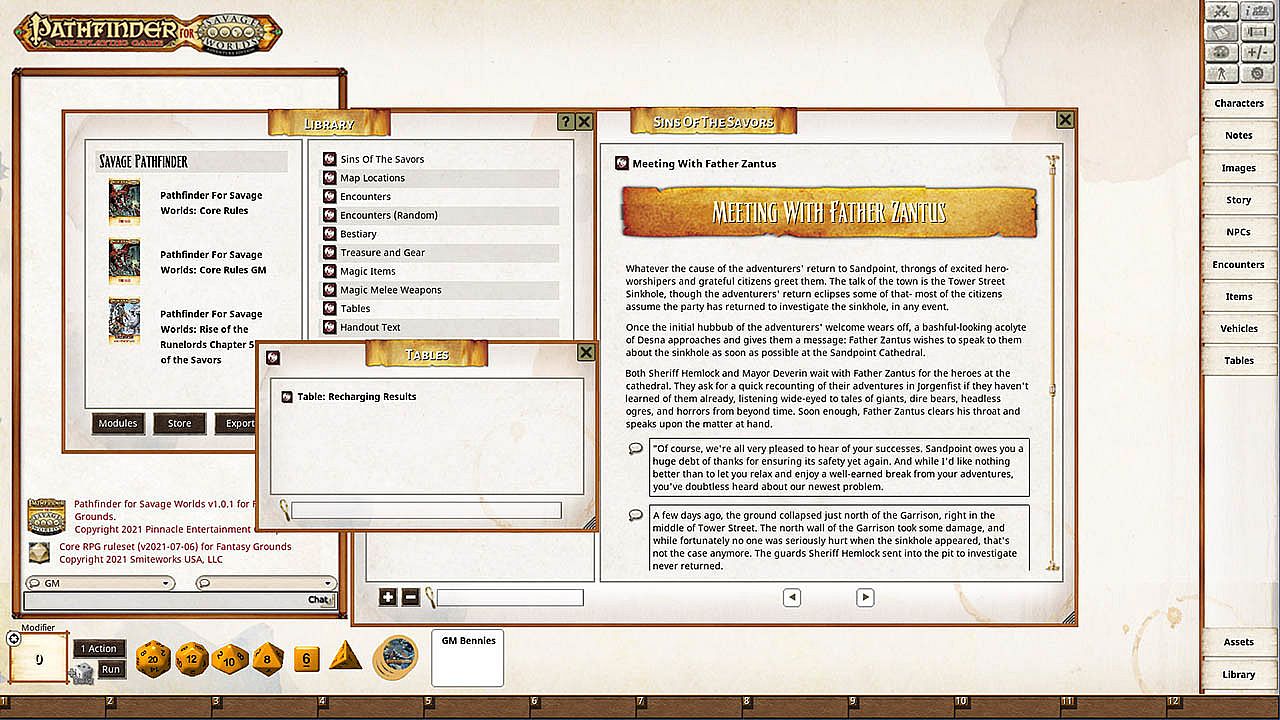
Task: Click the Store button in Library
Action: pos(179,423)
